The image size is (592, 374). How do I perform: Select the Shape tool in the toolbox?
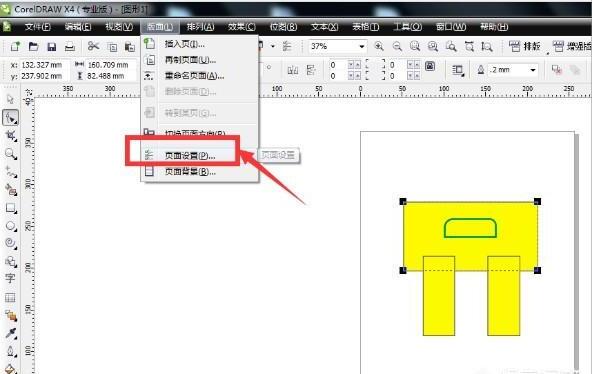click(x=11, y=118)
